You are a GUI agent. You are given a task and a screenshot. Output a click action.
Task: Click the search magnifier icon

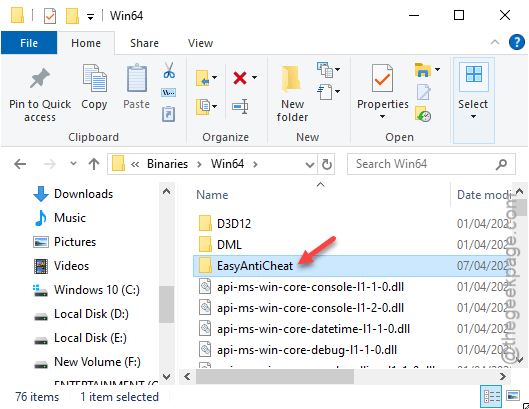pyautogui.click(x=501, y=164)
